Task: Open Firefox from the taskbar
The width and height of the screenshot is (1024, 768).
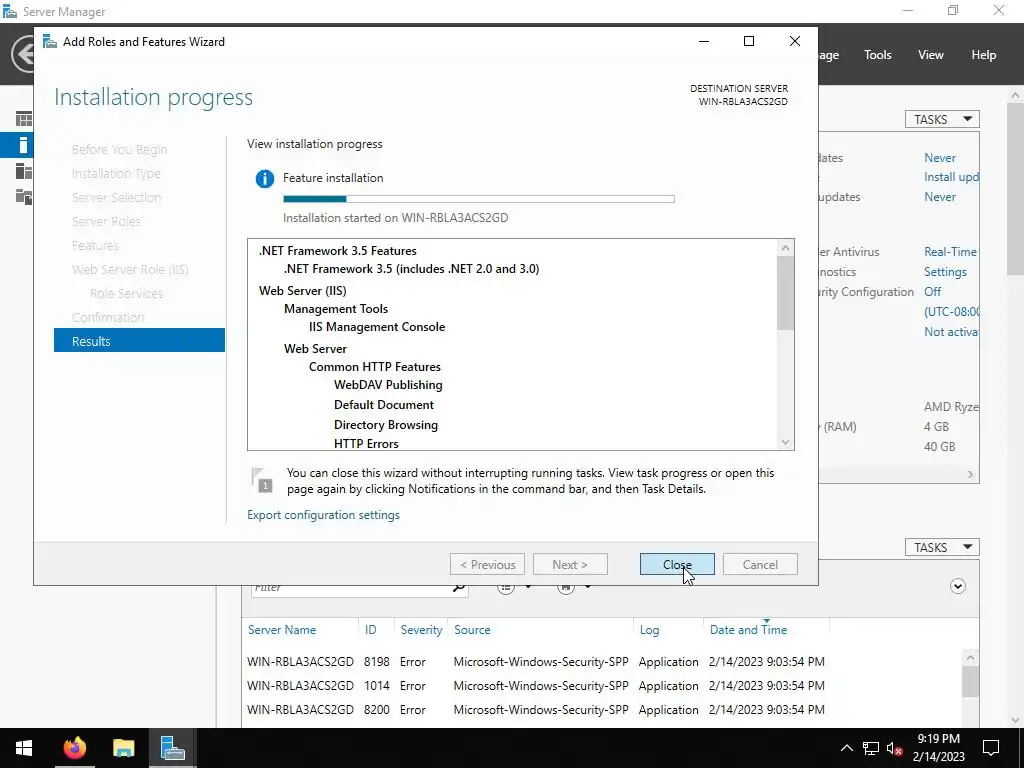Action: click(74, 748)
